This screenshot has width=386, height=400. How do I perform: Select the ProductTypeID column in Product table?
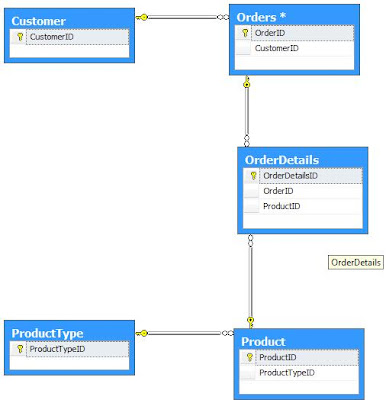[299, 373]
